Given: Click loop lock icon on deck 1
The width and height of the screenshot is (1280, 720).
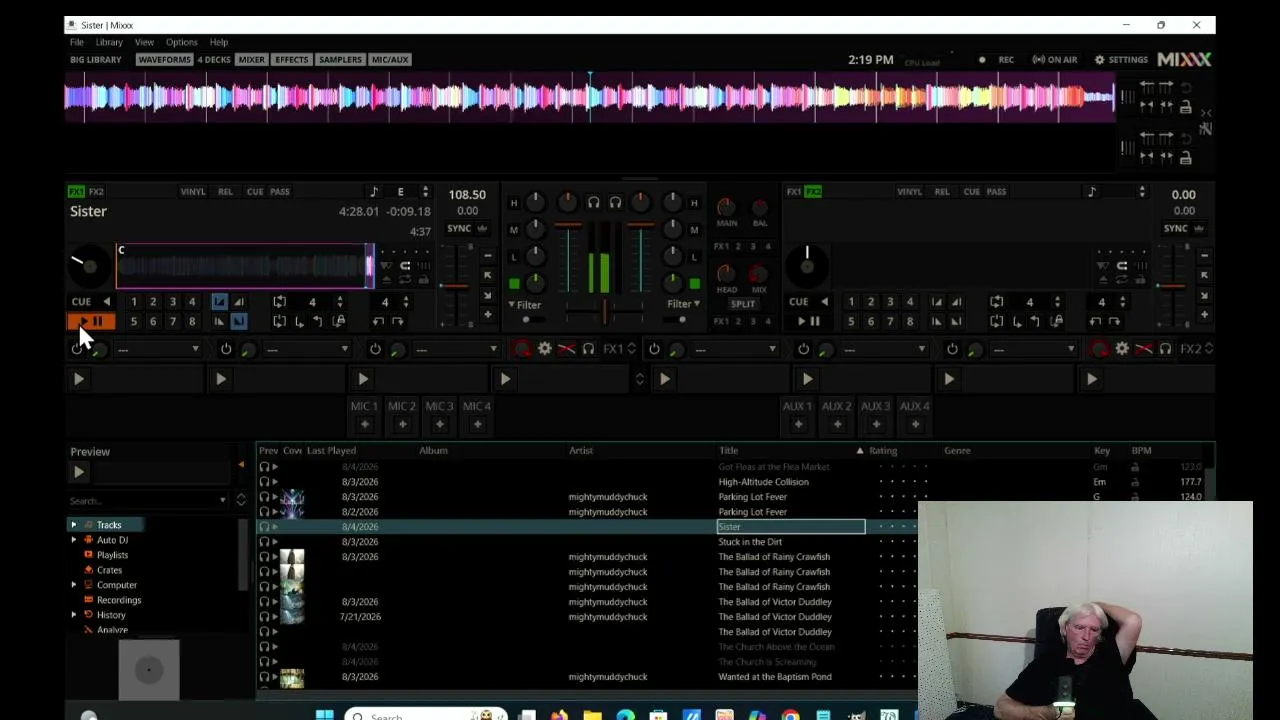Looking at the screenshot, I should [339, 321].
